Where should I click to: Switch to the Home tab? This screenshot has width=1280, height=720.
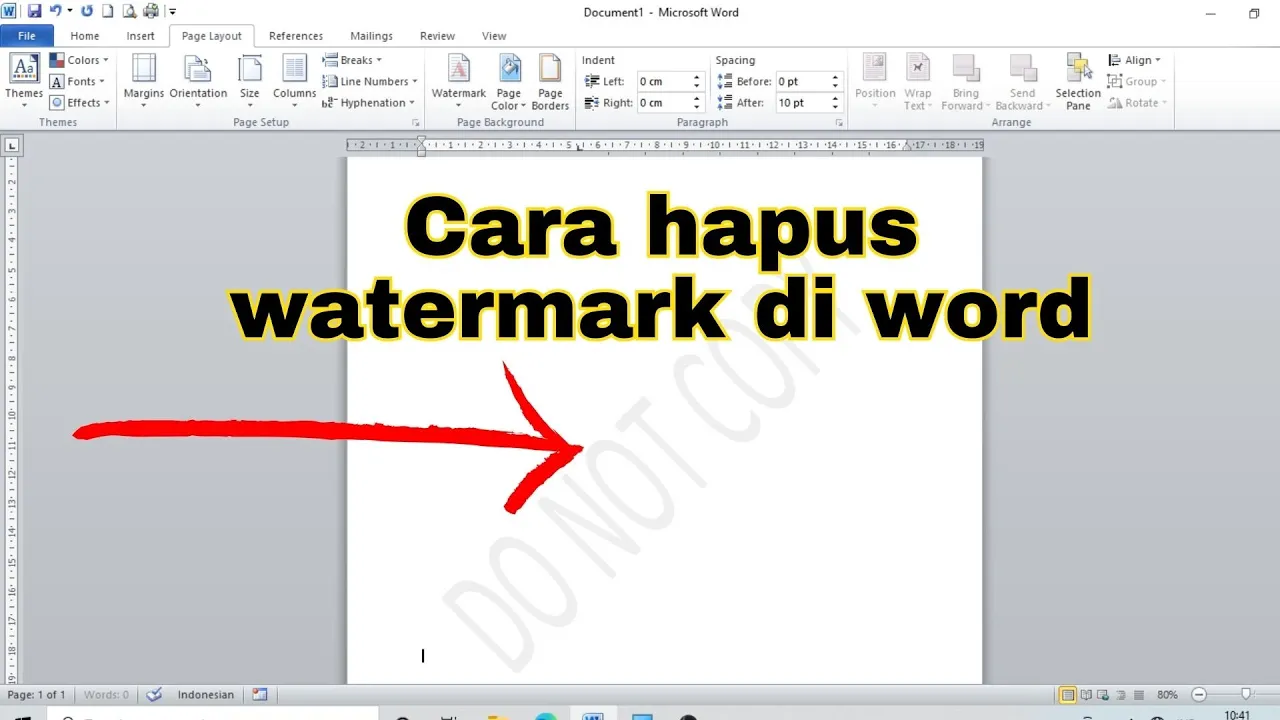click(x=85, y=36)
